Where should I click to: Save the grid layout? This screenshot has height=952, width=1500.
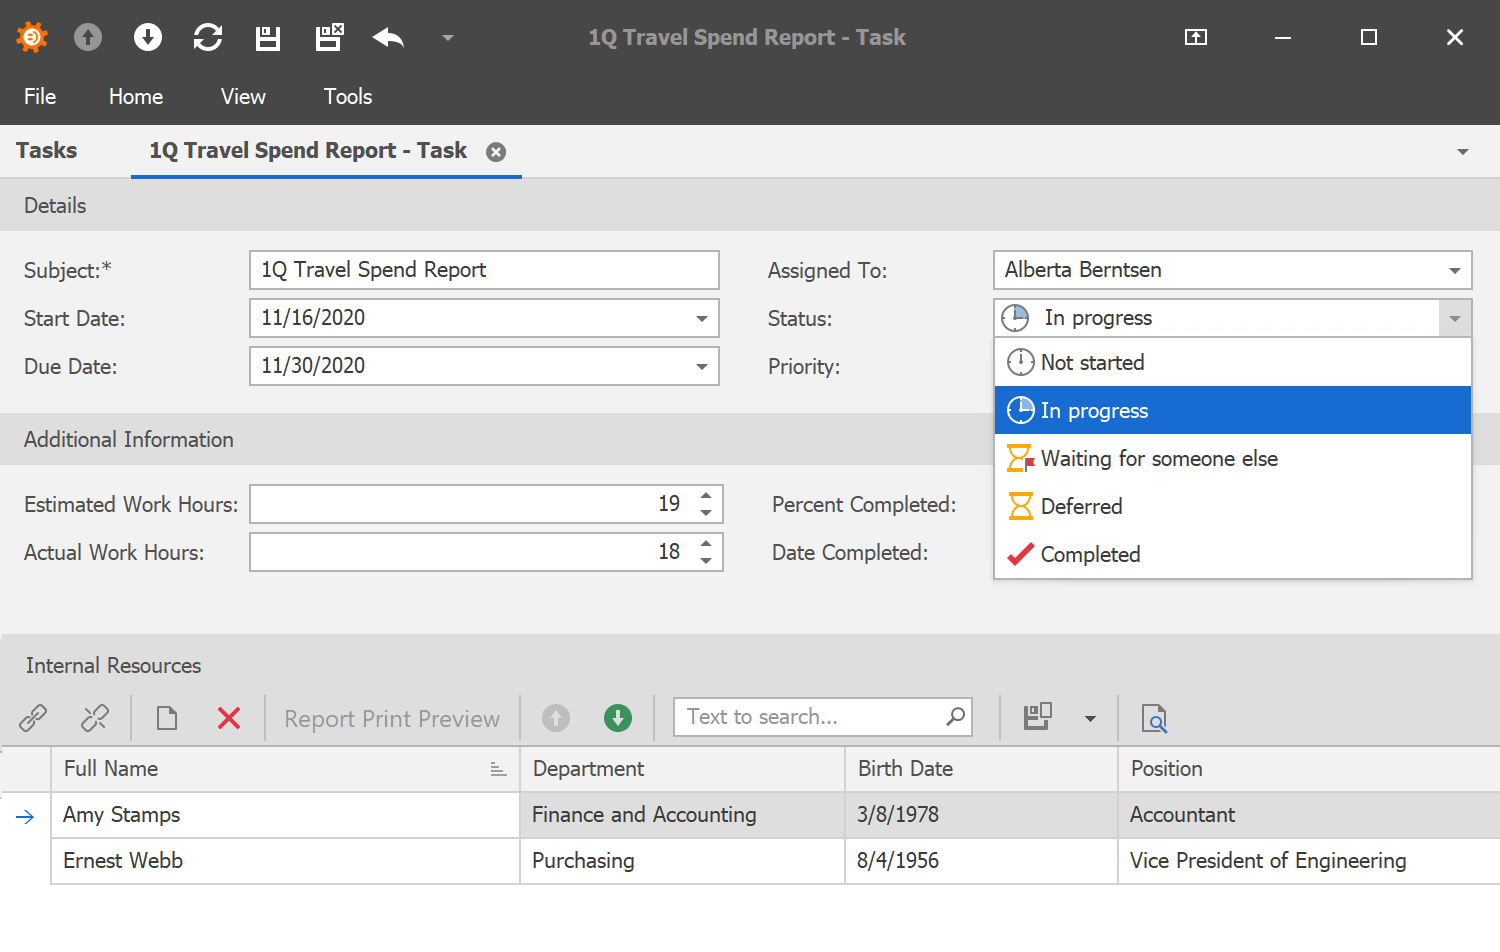coord(1037,716)
